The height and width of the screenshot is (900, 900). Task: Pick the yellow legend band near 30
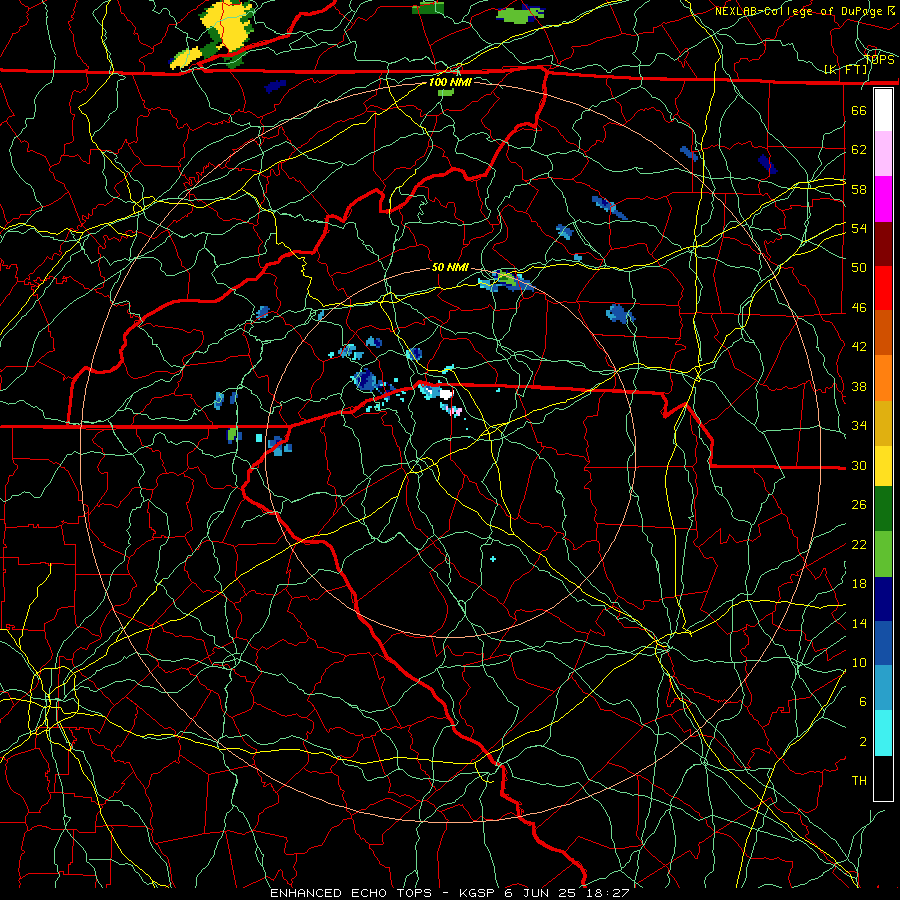tap(883, 466)
